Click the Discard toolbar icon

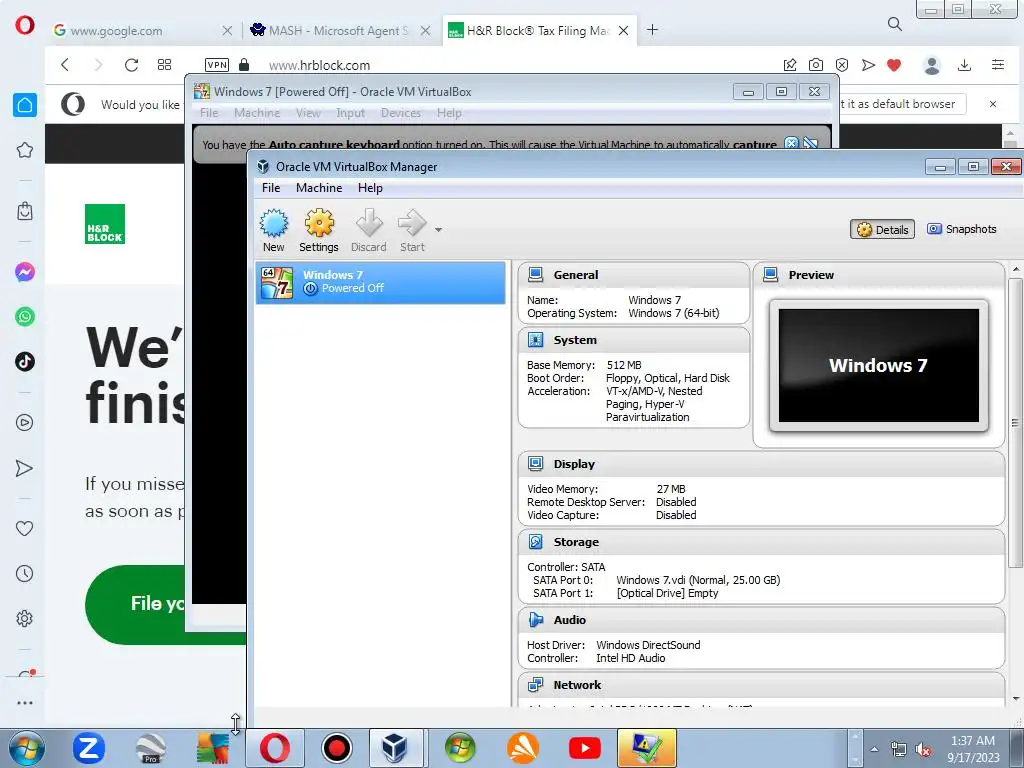click(x=369, y=231)
